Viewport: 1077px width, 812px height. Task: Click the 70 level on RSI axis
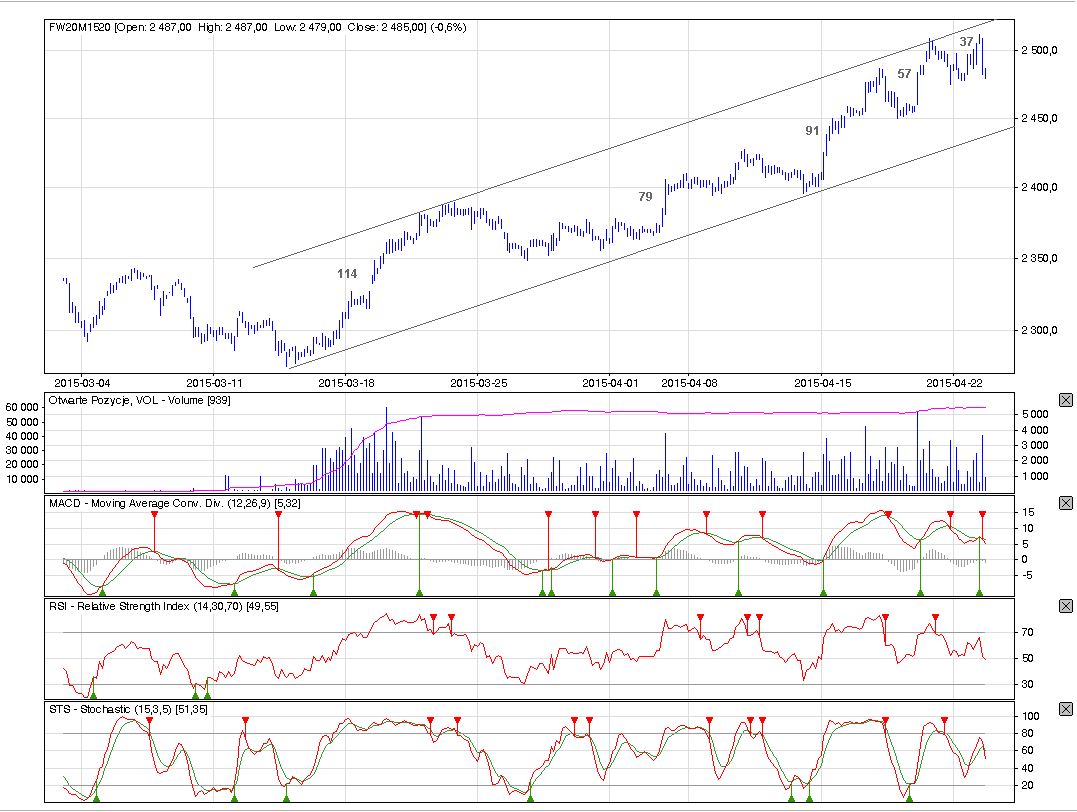pyautogui.click(x=1028, y=632)
